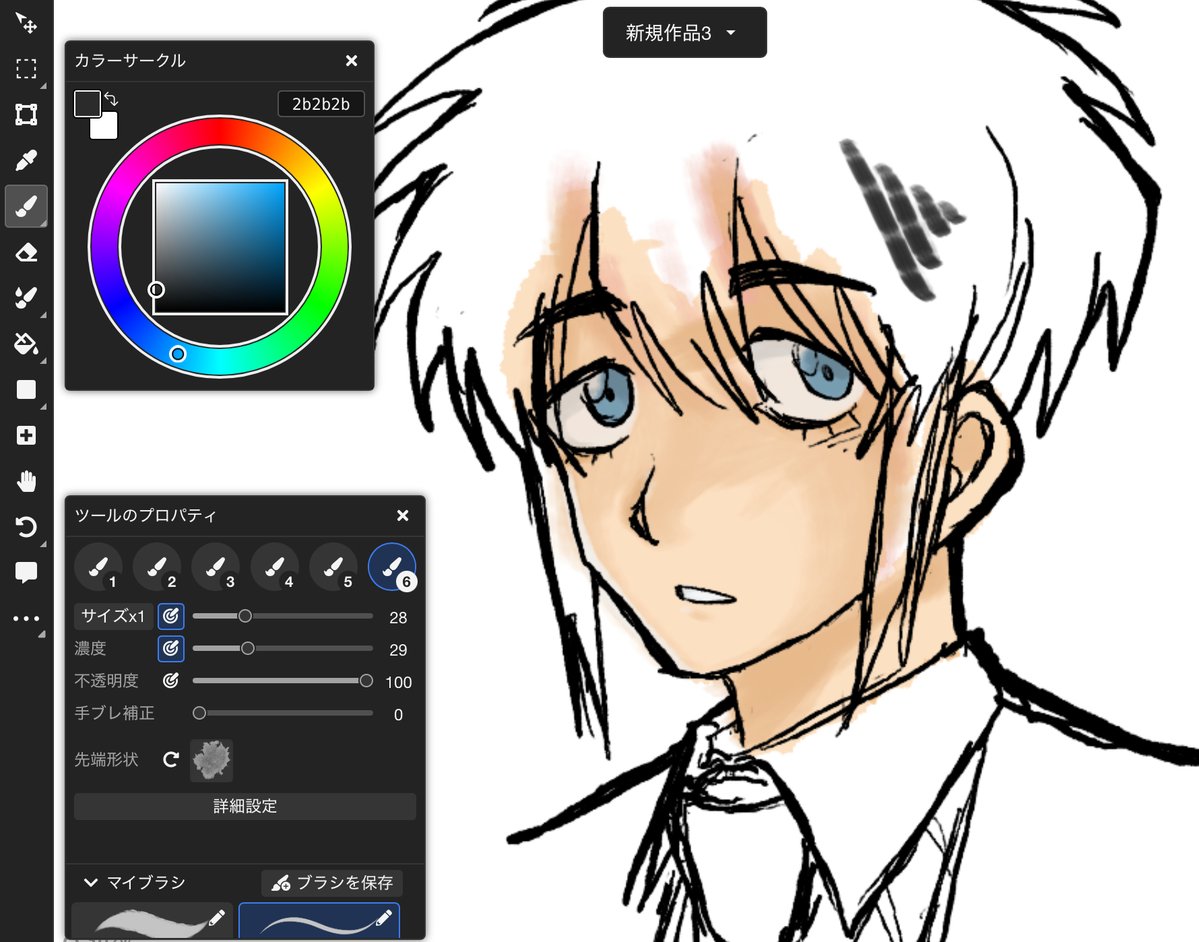Image resolution: width=1199 pixels, height=942 pixels.
Task: Toggle pen pressure for 不透明度
Action: coord(171,681)
